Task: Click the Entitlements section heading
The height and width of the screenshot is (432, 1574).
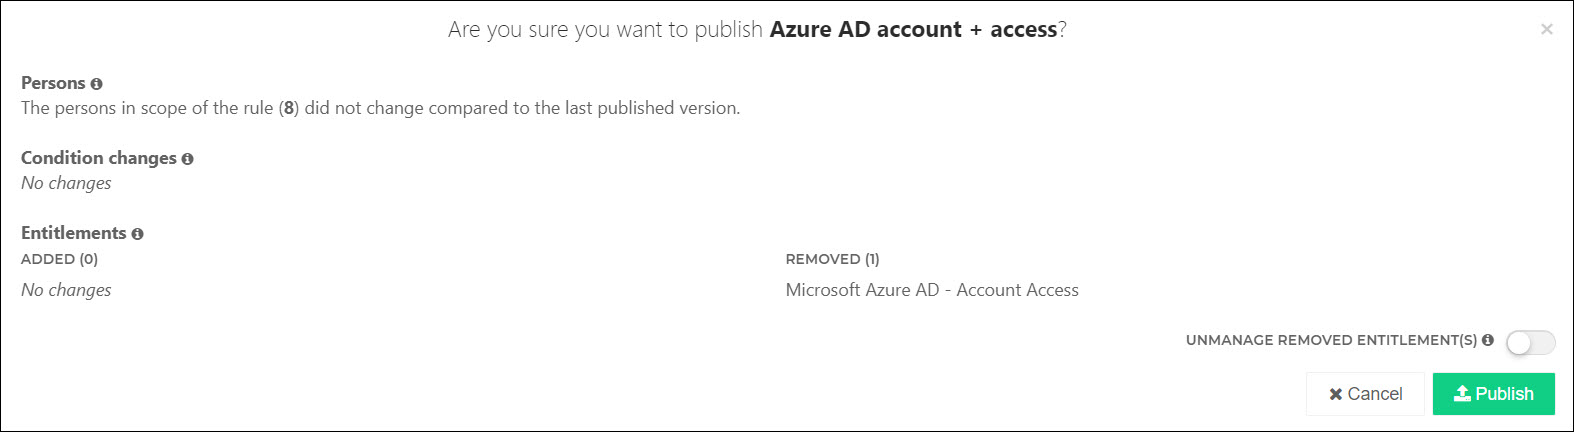Action: (74, 233)
